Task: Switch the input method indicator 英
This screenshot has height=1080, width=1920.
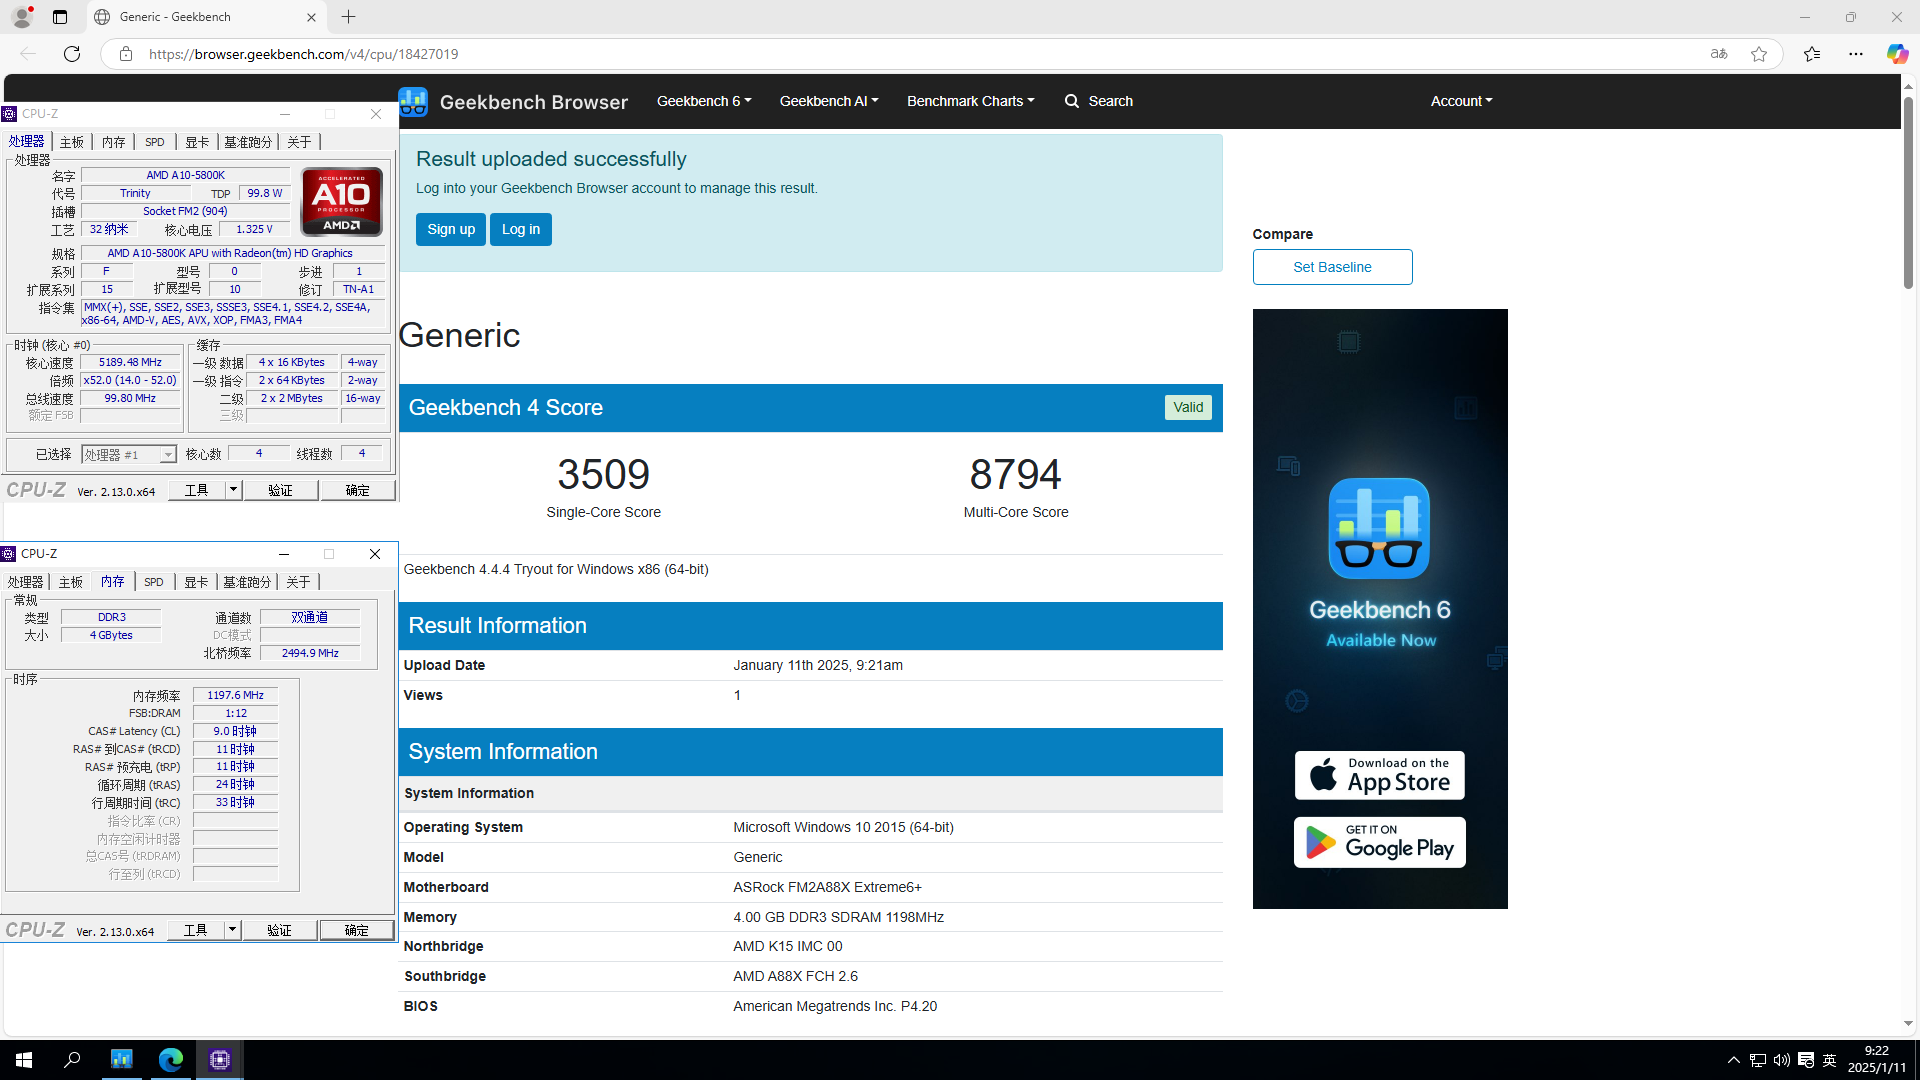Action: coord(1830,1060)
